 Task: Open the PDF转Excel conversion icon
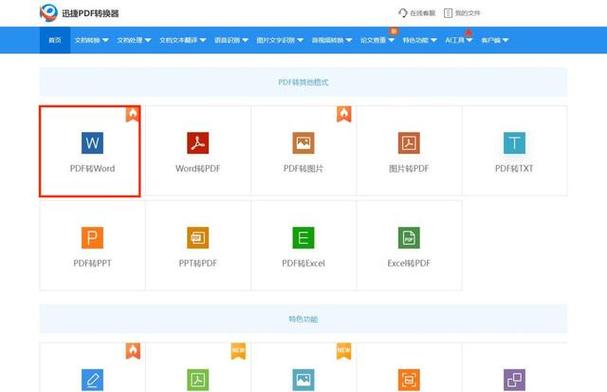304,238
